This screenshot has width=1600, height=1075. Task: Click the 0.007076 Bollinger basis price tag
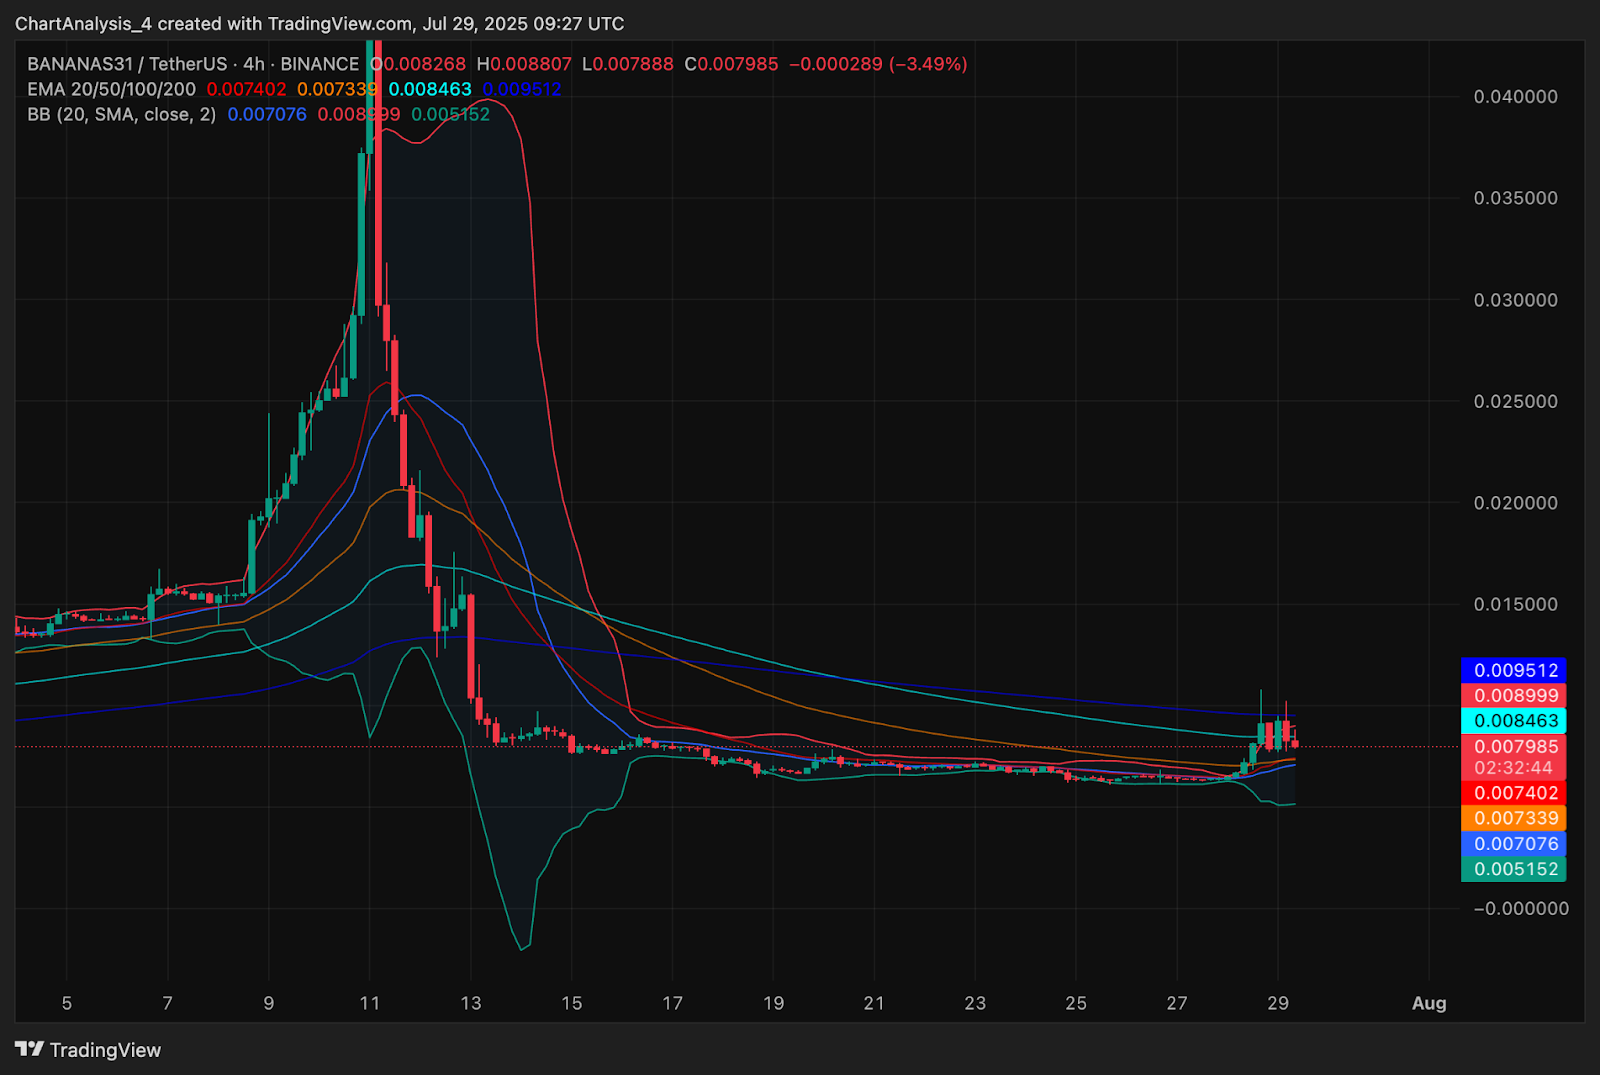point(1514,843)
